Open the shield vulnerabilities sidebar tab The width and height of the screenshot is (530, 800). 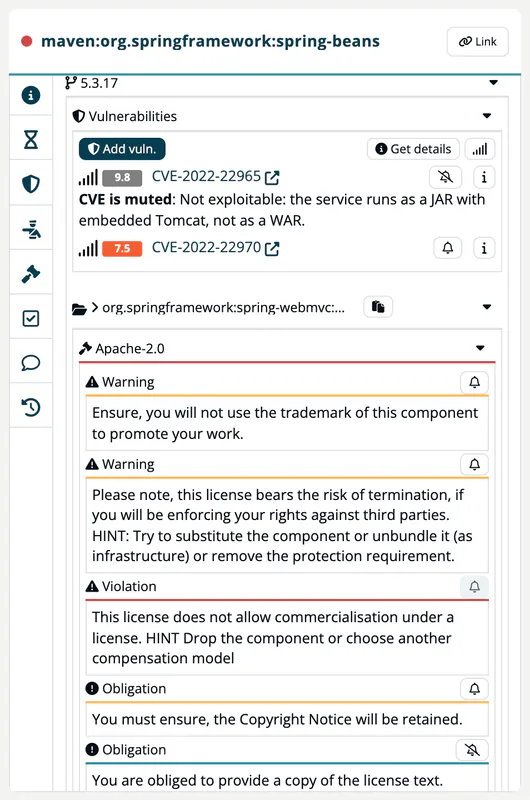pos(31,184)
